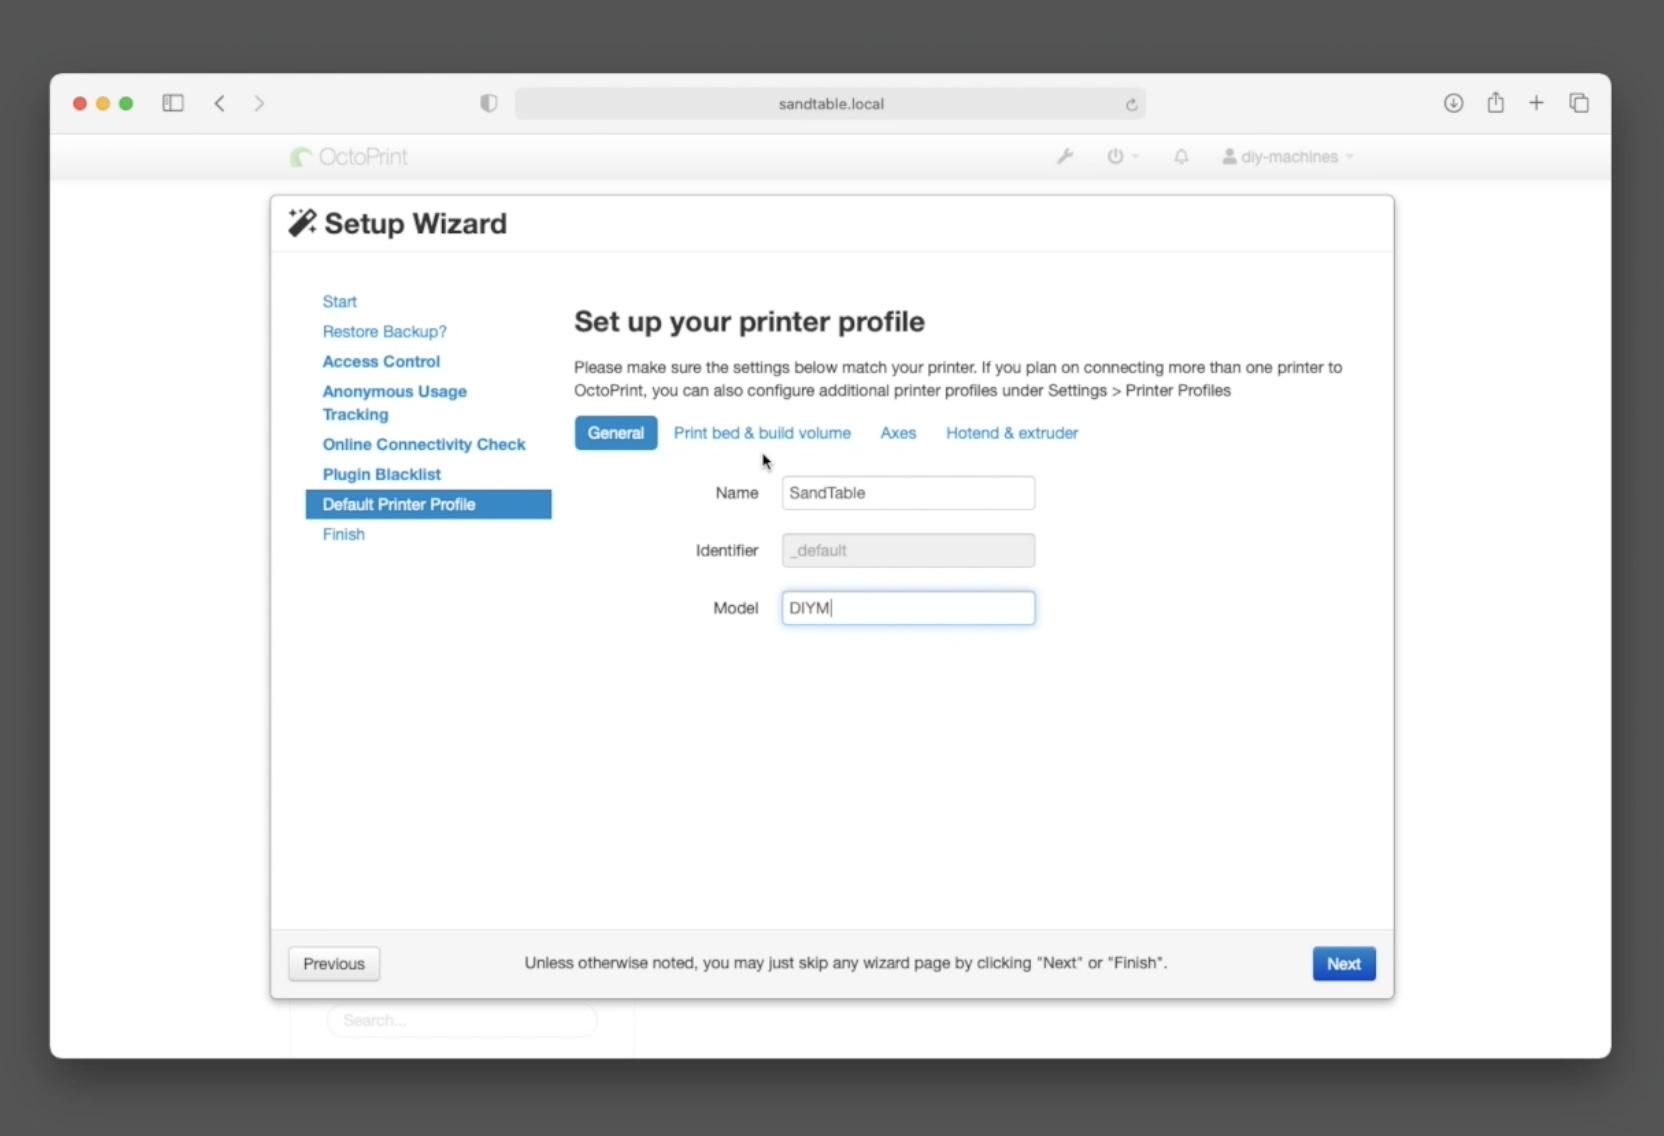Open the Access Control step

point(381,361)
